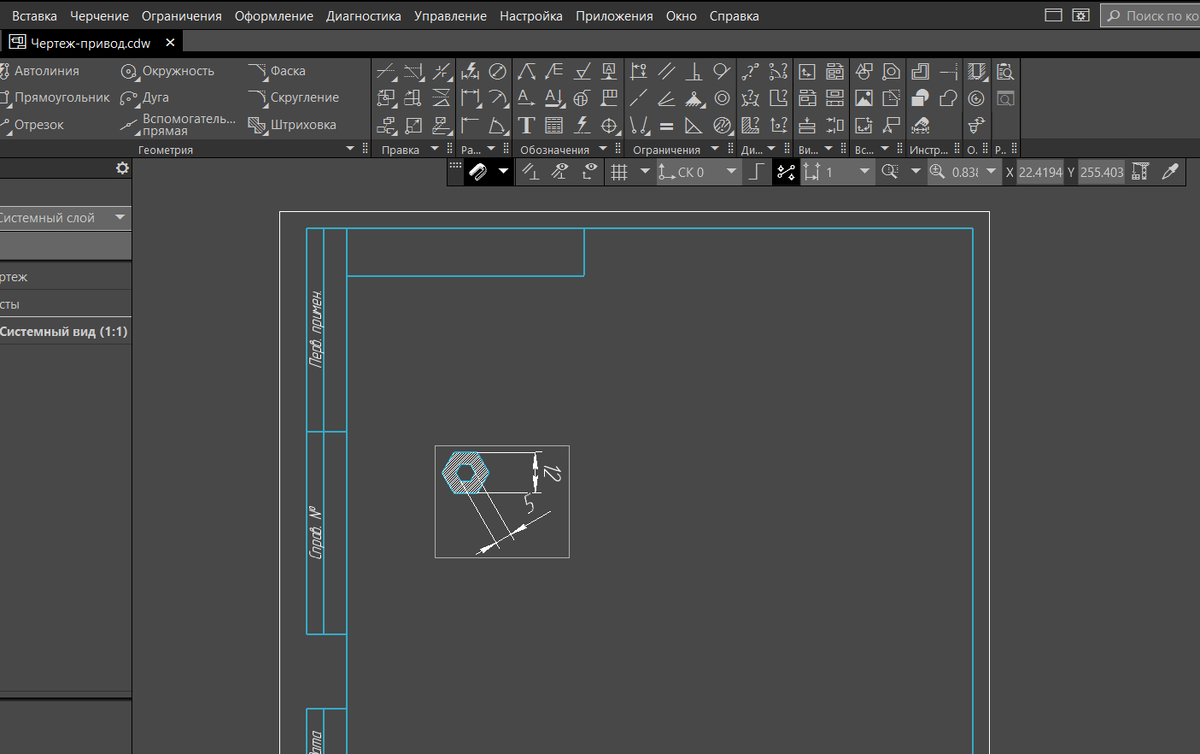Click the surface roughness symbol icon

(581, 71)
